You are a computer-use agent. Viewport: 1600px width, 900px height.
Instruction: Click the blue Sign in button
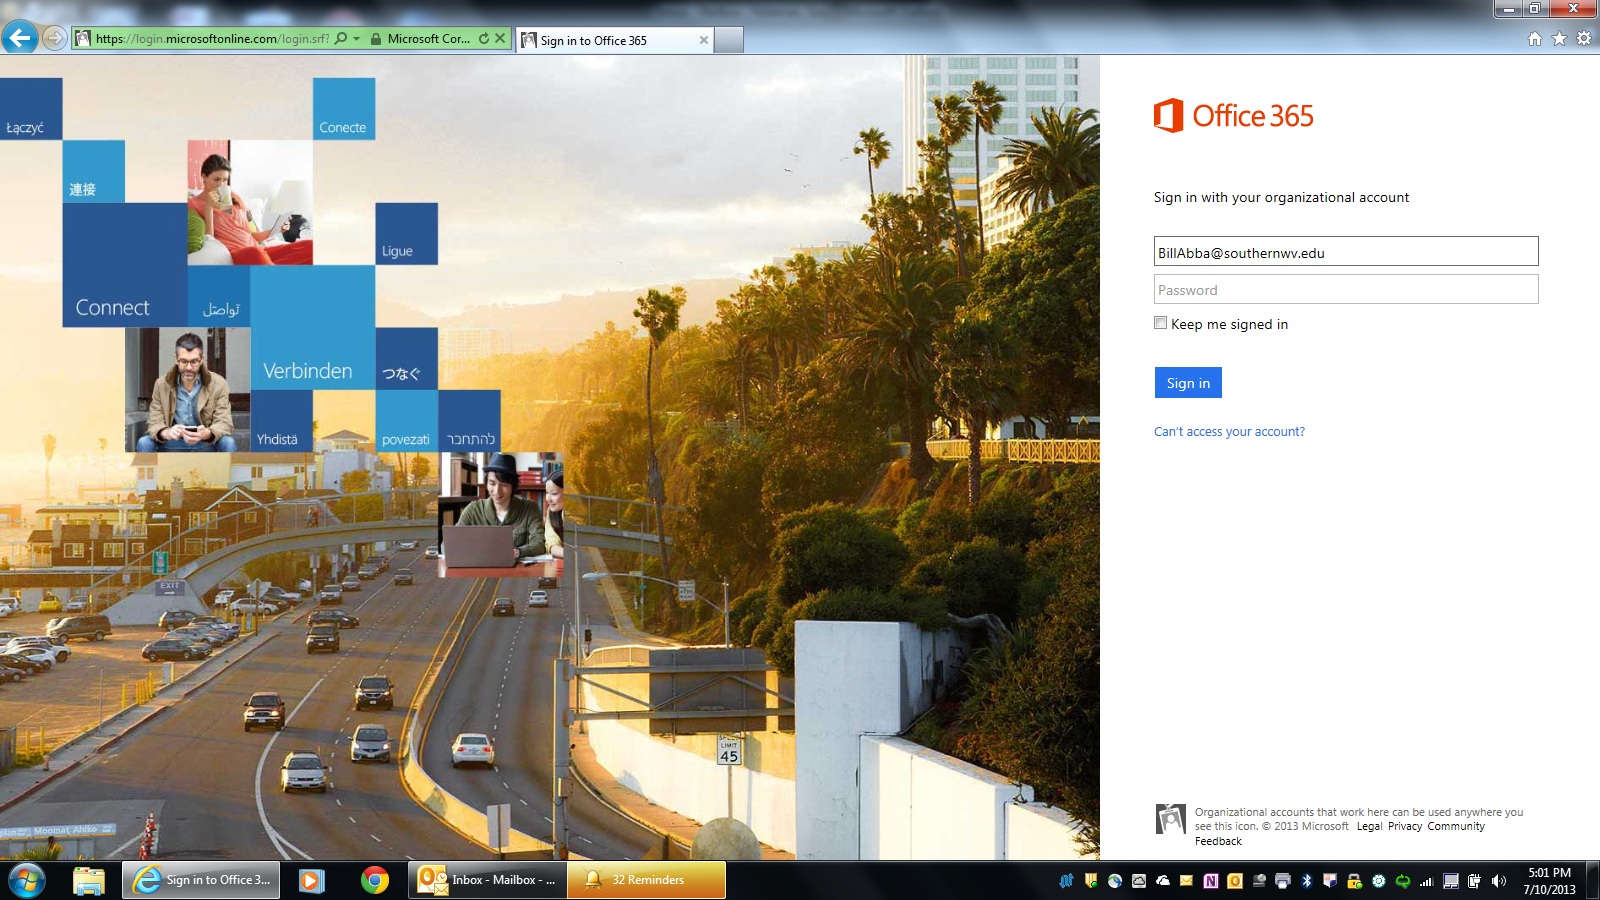pos(1188,383)
